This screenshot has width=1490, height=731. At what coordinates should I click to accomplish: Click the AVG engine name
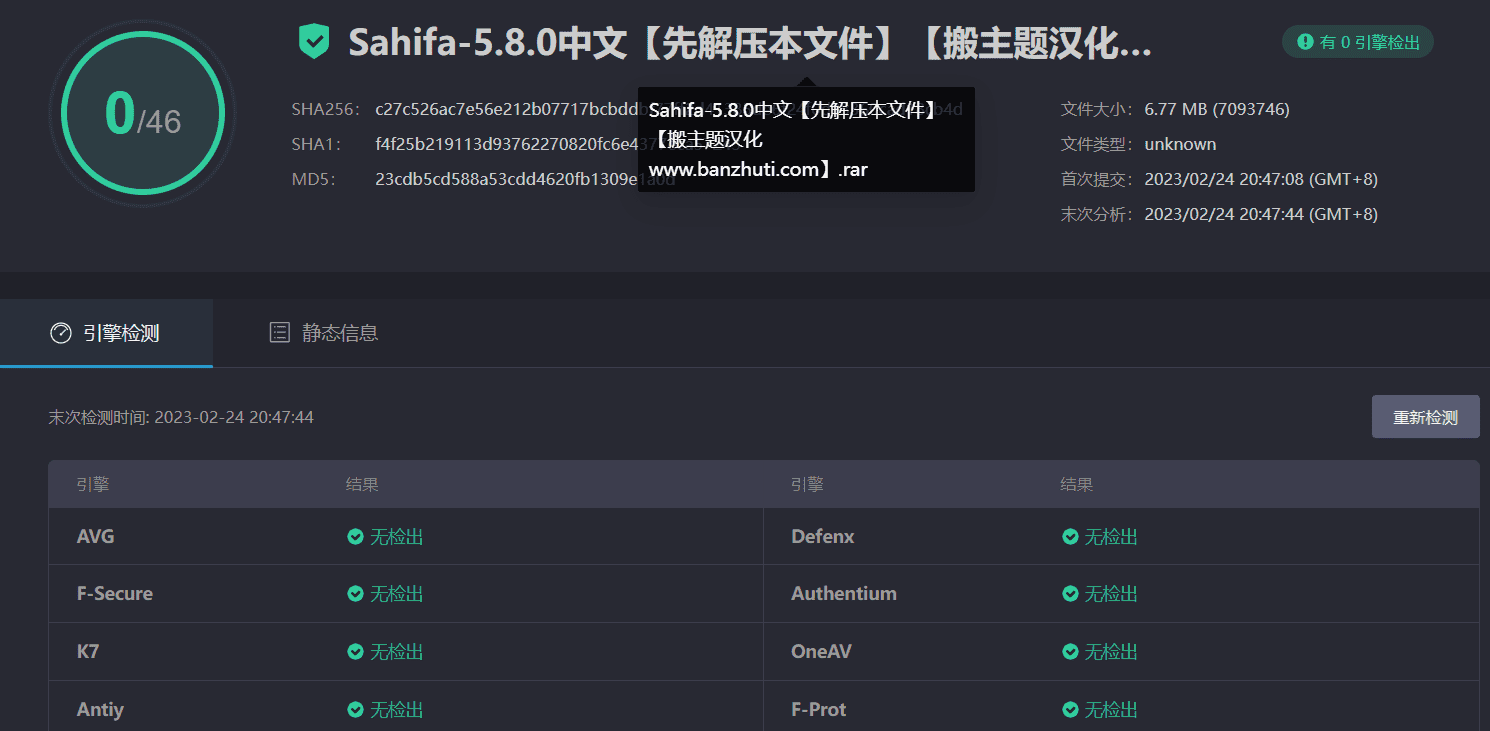pos(96,537)
